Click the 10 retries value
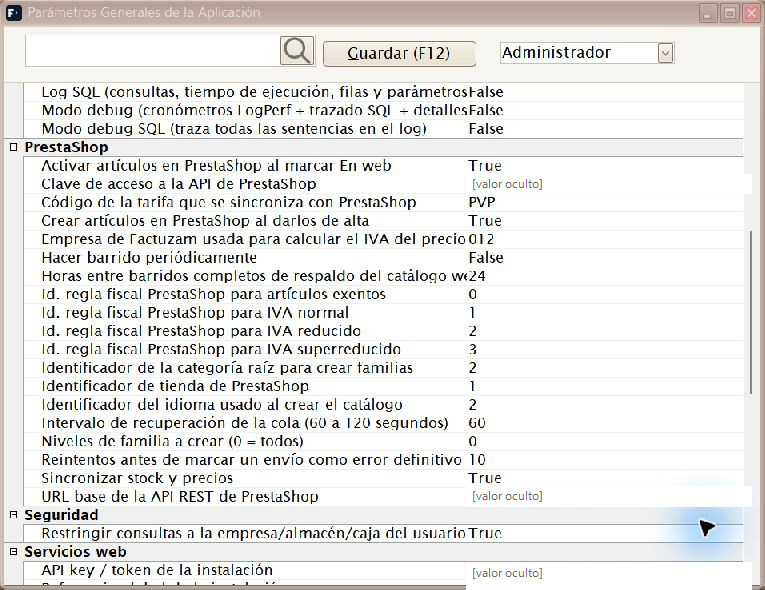765x590 pixels. click(477, 460)
